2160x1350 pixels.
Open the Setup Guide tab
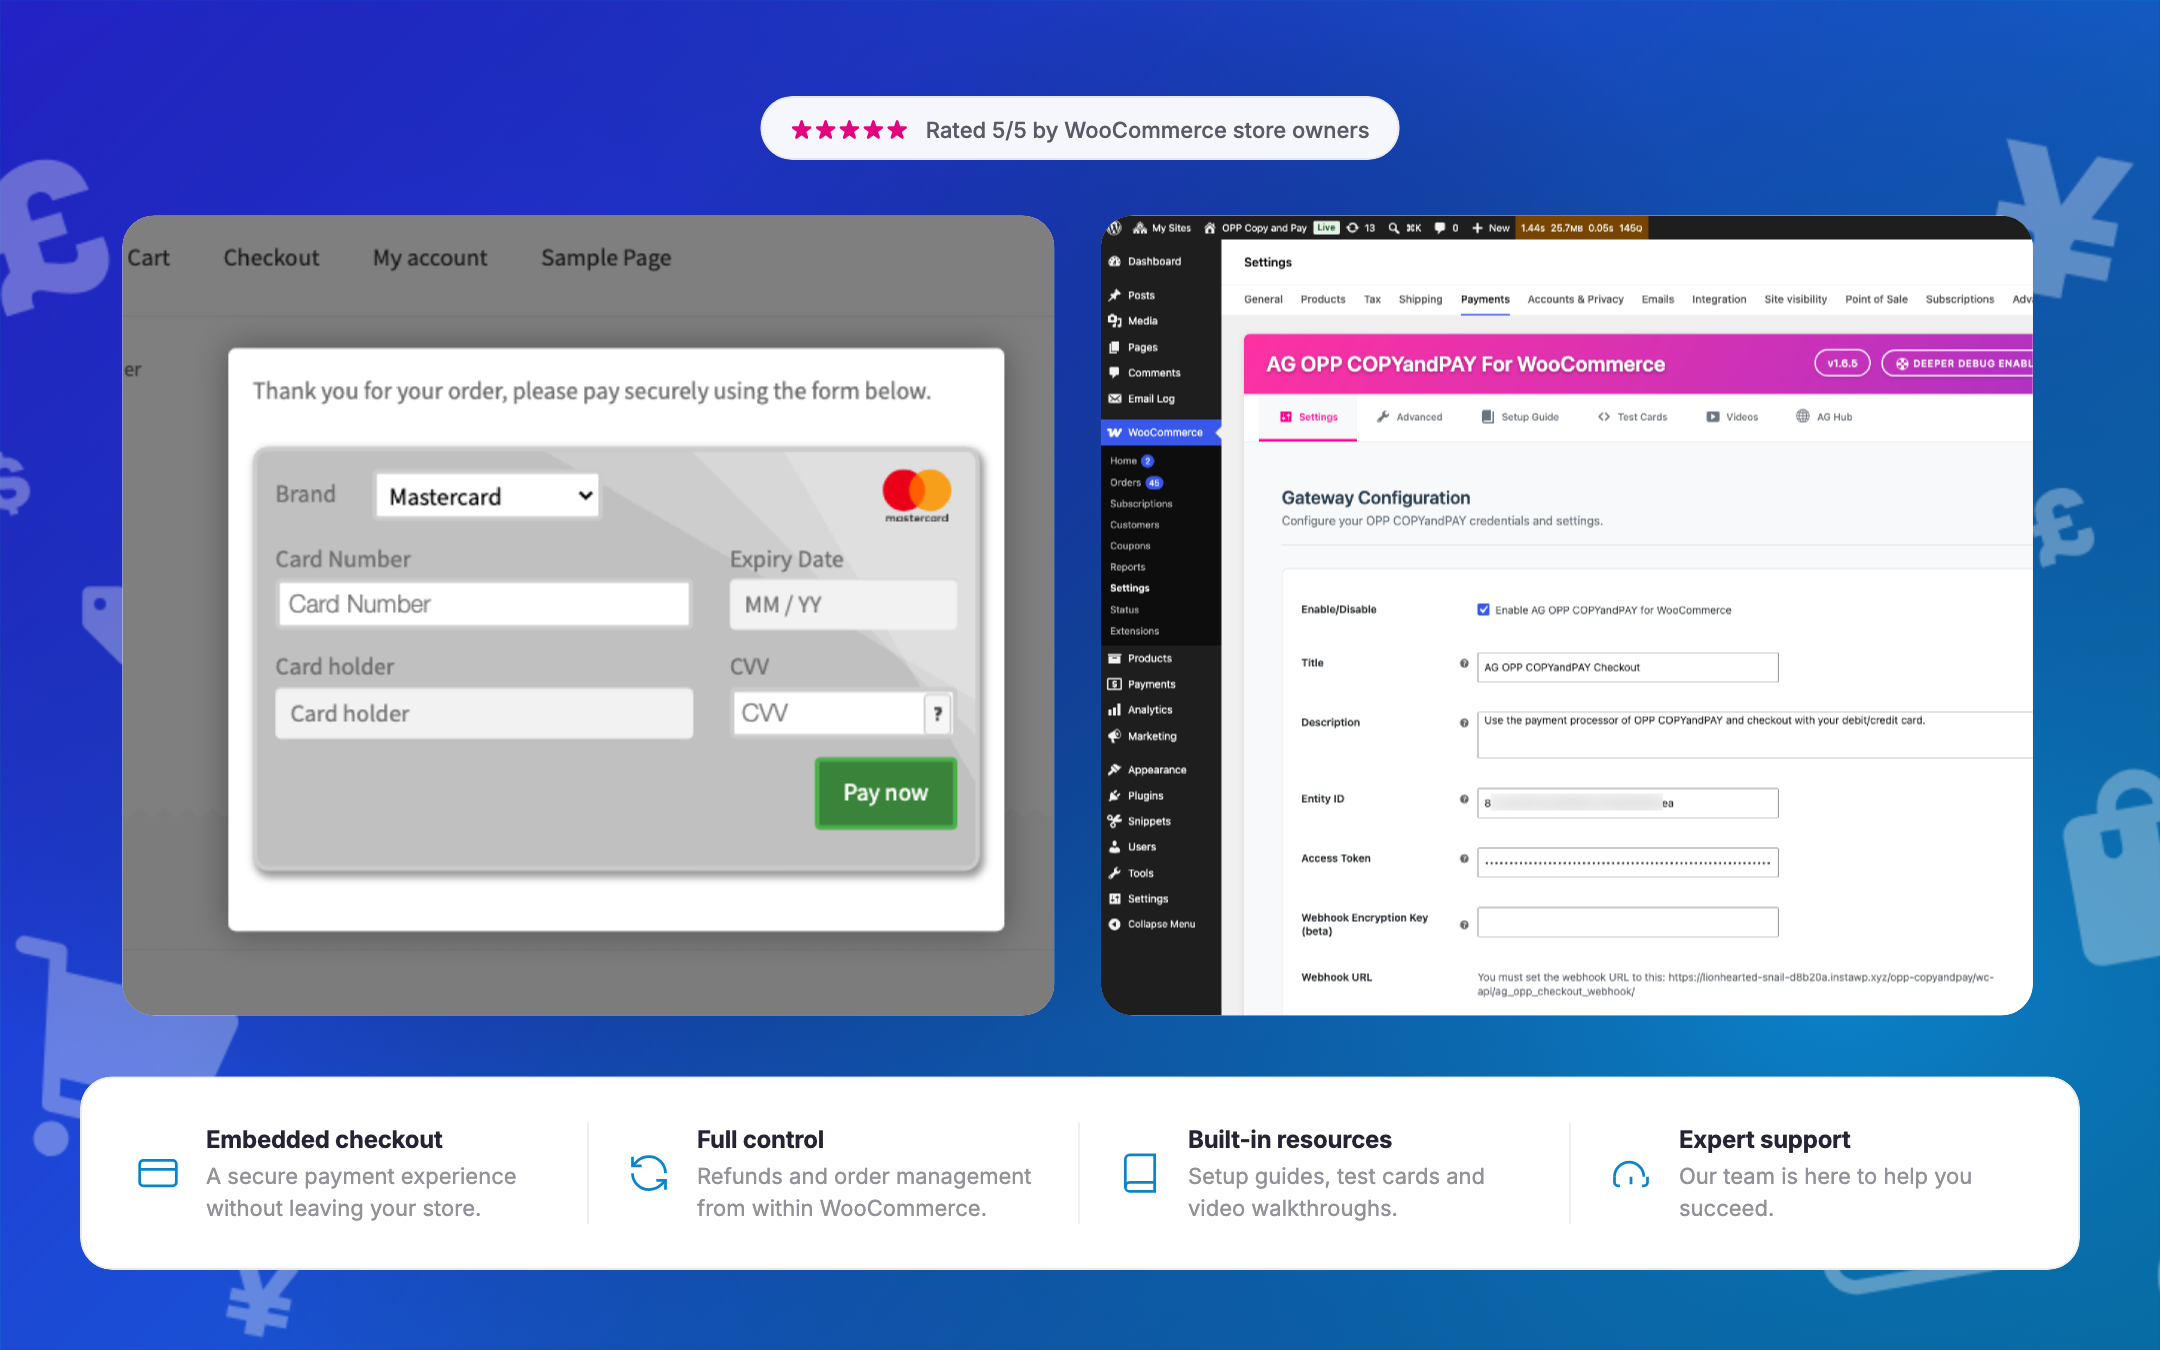tap(1520, 417)
